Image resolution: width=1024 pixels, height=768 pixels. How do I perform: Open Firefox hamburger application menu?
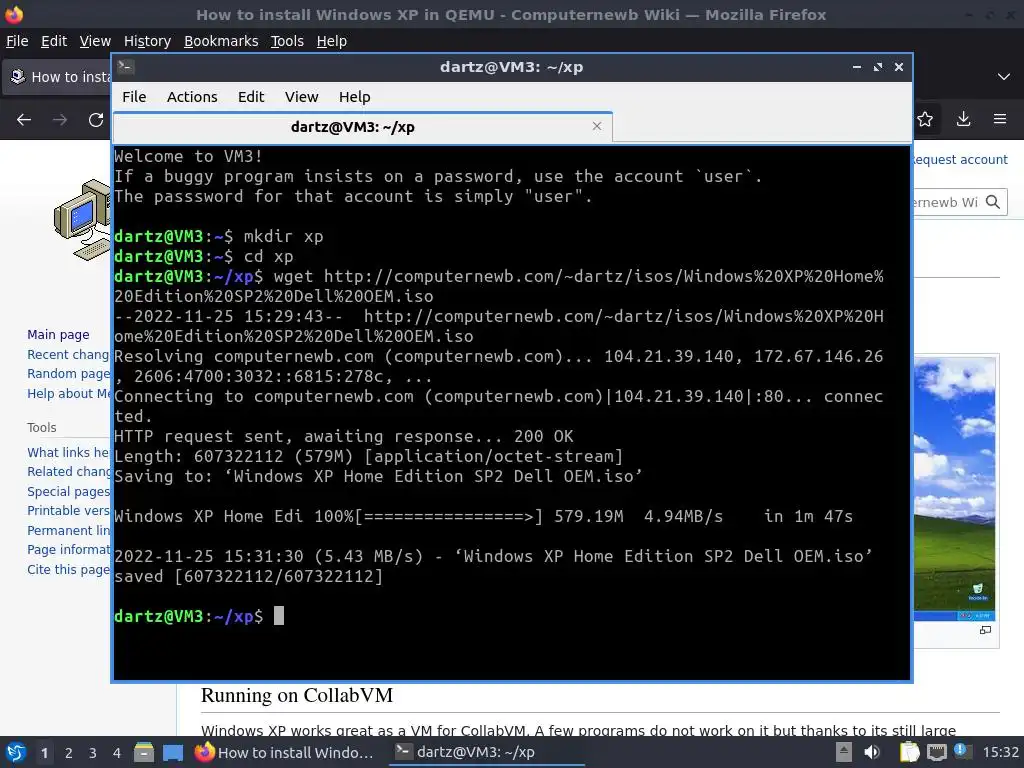tap(1000, 119)
